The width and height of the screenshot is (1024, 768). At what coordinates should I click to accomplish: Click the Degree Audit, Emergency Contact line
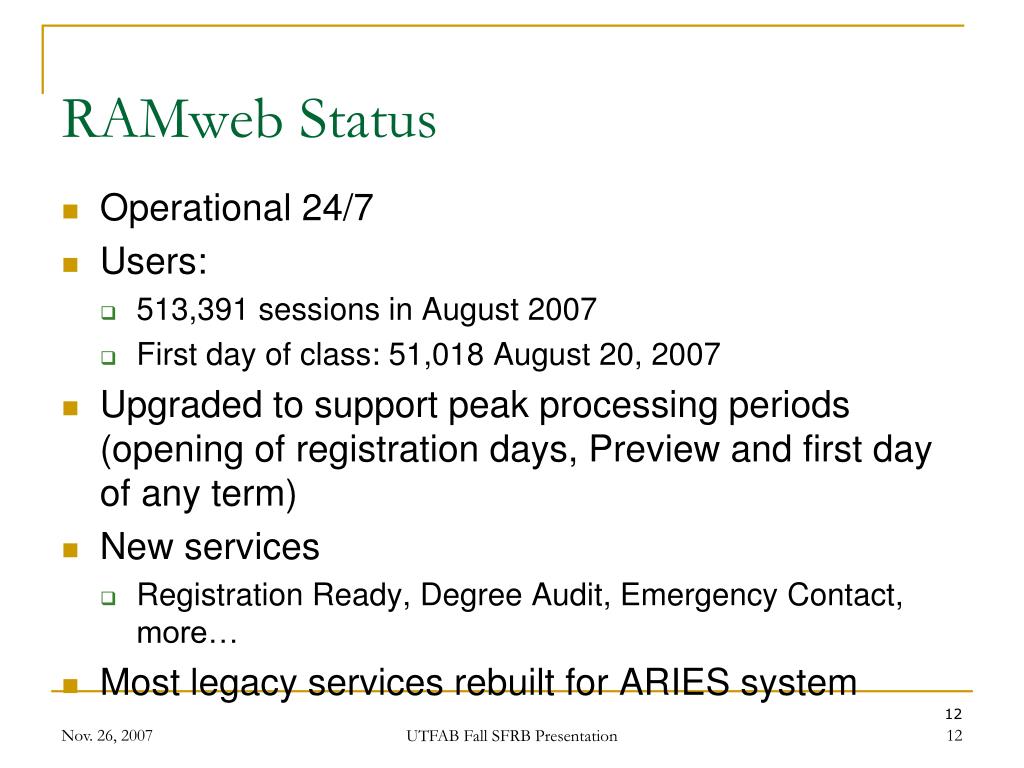pyautogui.click(x=520, y=613)
